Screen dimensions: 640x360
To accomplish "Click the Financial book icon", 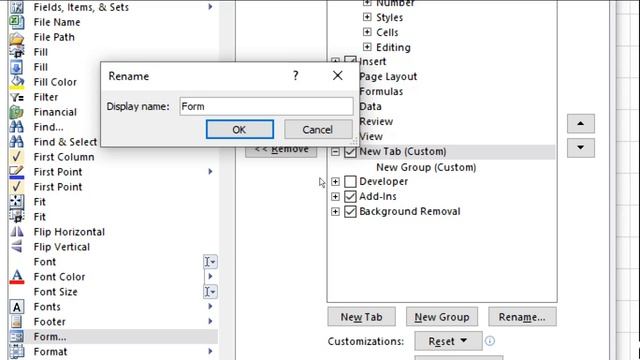I will coord(16,112).
